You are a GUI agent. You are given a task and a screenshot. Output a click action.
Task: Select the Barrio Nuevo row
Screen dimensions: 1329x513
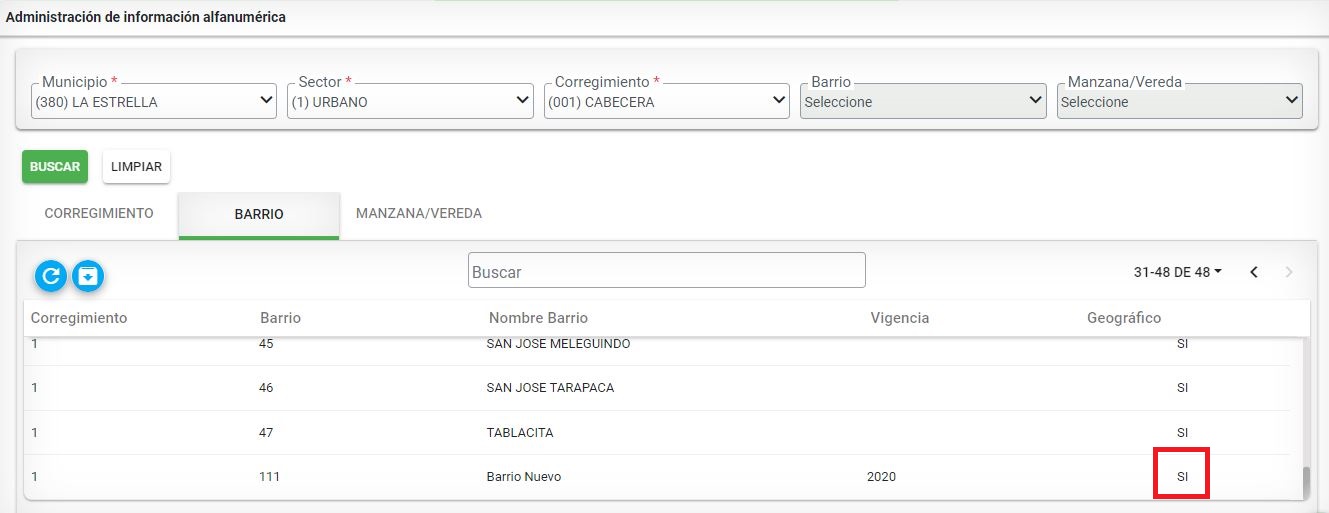(x=657, y=477)
